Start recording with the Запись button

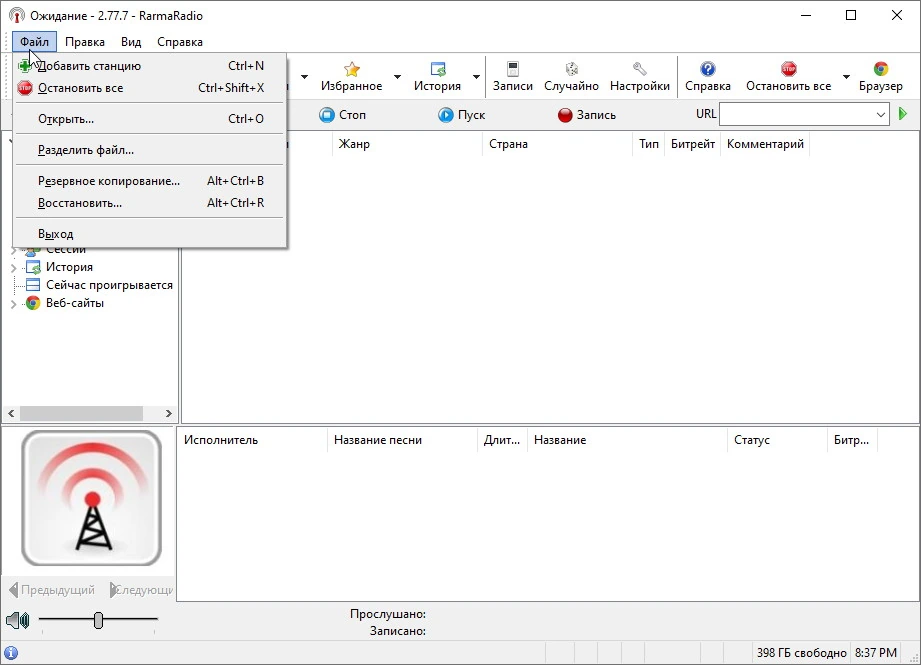point(586,115)
